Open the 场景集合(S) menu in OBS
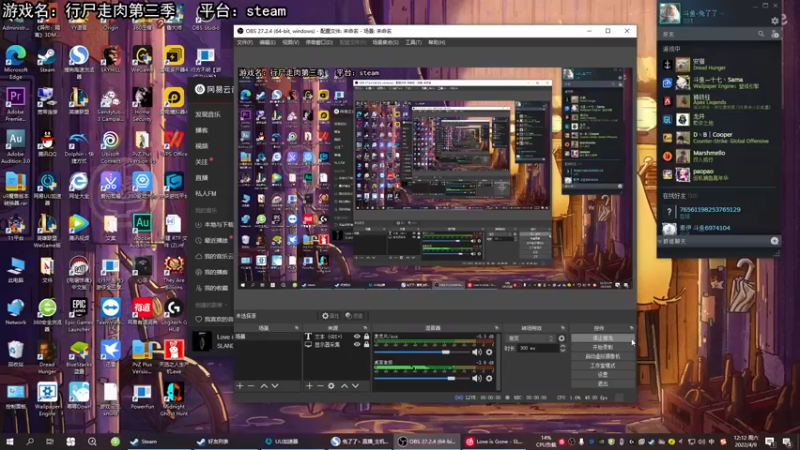This screenshot has height=450, width=800. coord(385,42)
